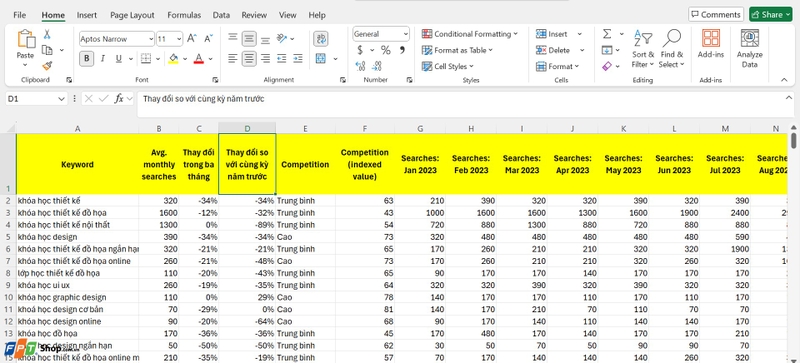This screenshot has height=363, width=800.
Task: Open the font name dropdown Aptos Narrow
Action: 151,39
